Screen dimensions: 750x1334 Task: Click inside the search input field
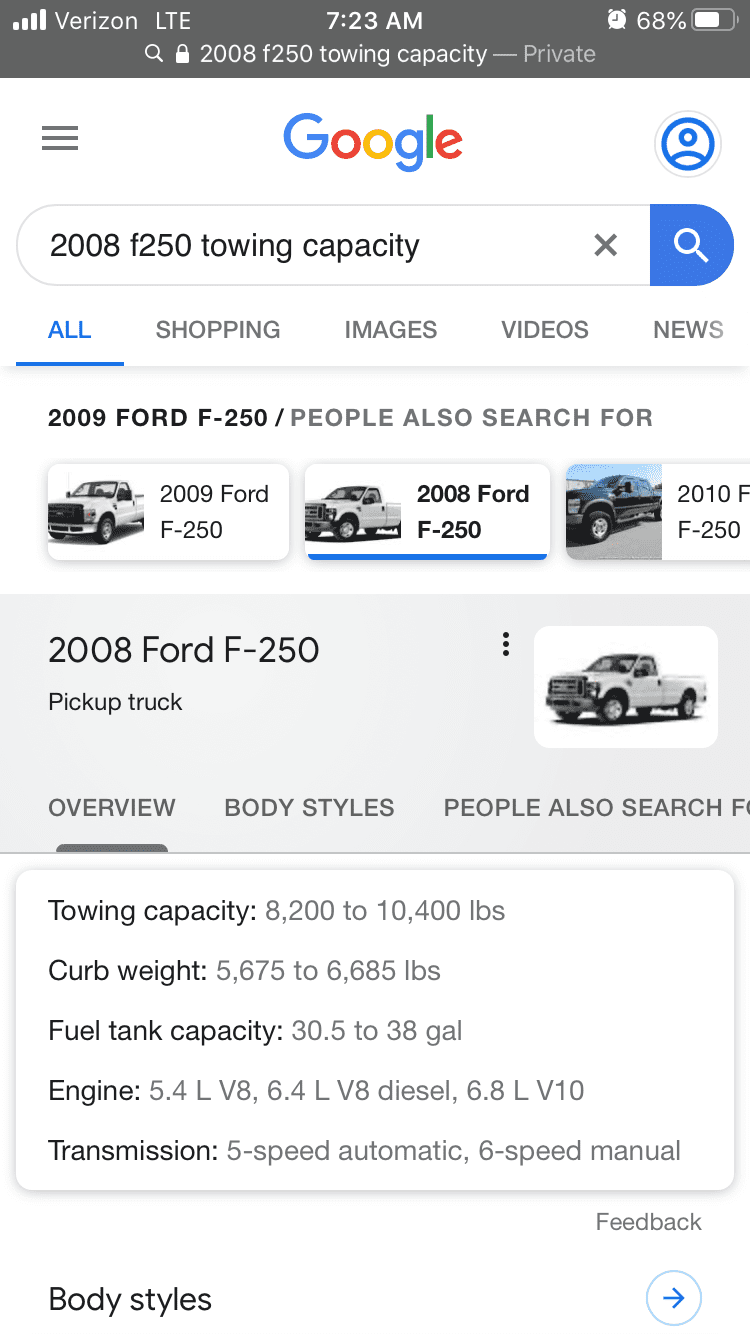300,245
